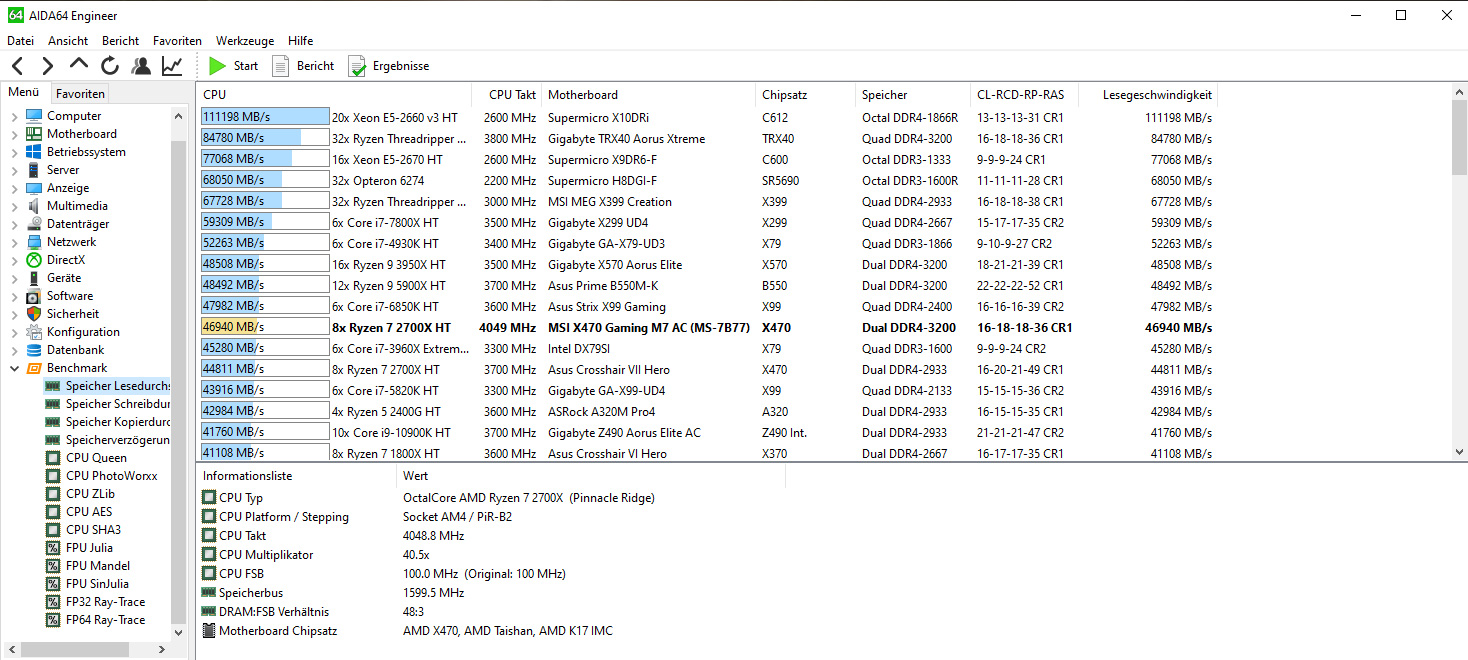
Task: Click the highlighted 46940 MB/s result bar
Action: (265, 327)
